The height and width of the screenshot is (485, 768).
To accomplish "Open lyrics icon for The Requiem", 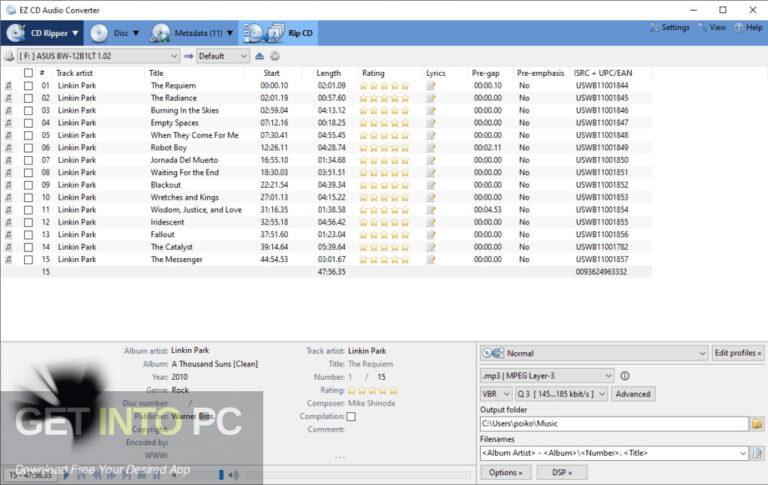I will (431, 86).
